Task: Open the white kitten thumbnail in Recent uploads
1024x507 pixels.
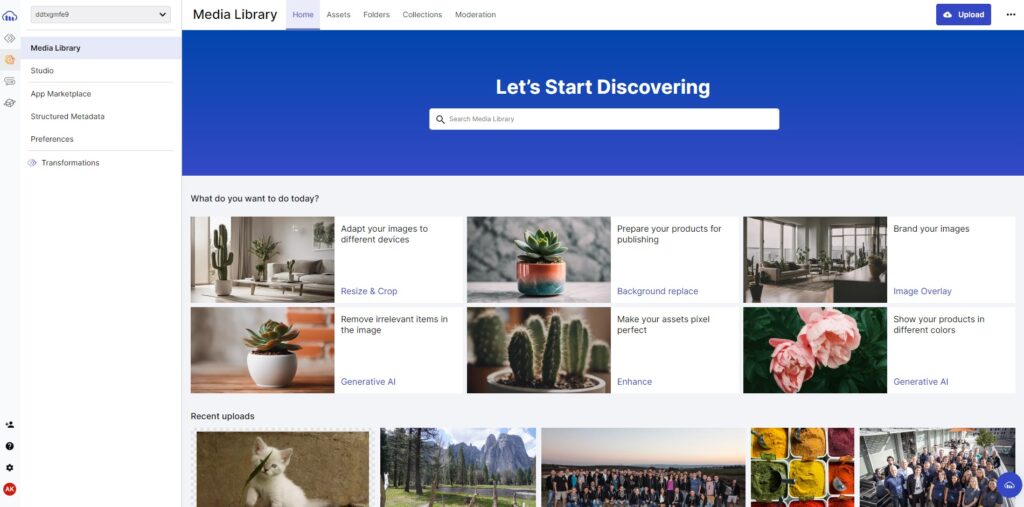Action: pos(282,468)
